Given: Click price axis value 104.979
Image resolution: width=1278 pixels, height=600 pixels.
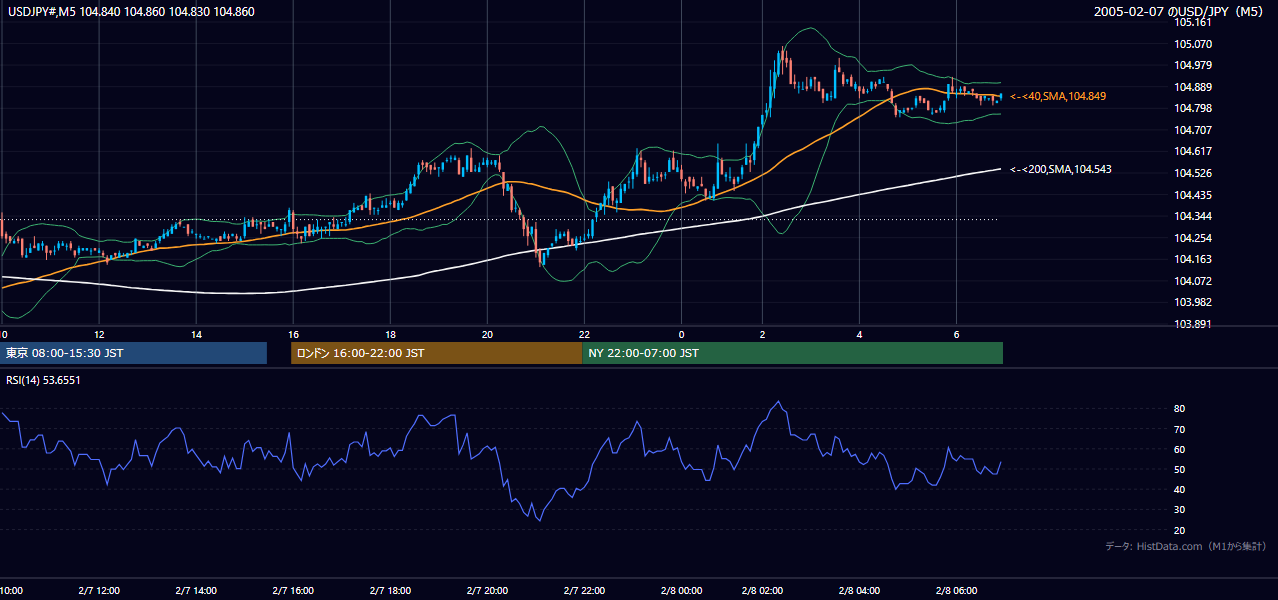Looking at the screenshot, I should coord(1193,65).
